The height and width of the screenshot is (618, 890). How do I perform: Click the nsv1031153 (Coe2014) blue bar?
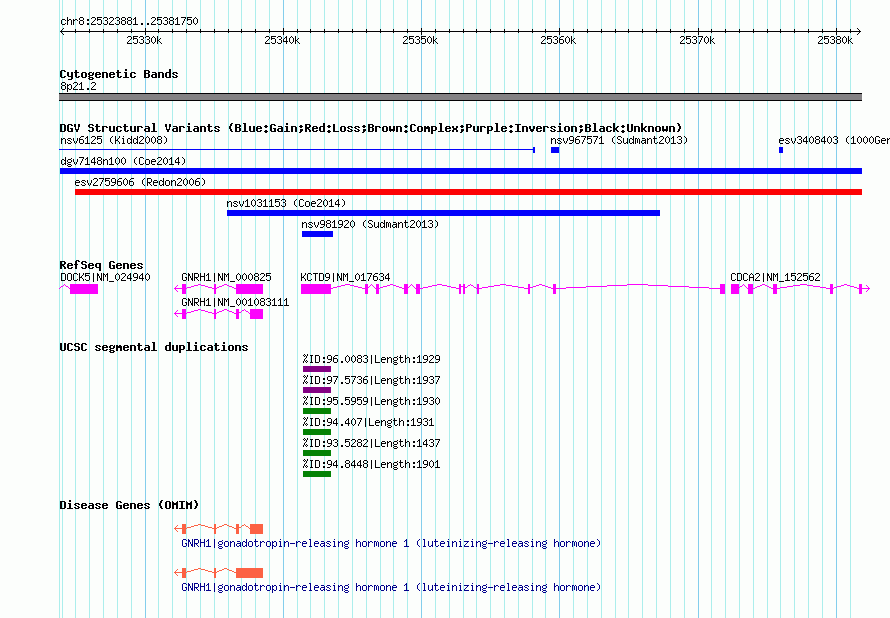point(443,213)
